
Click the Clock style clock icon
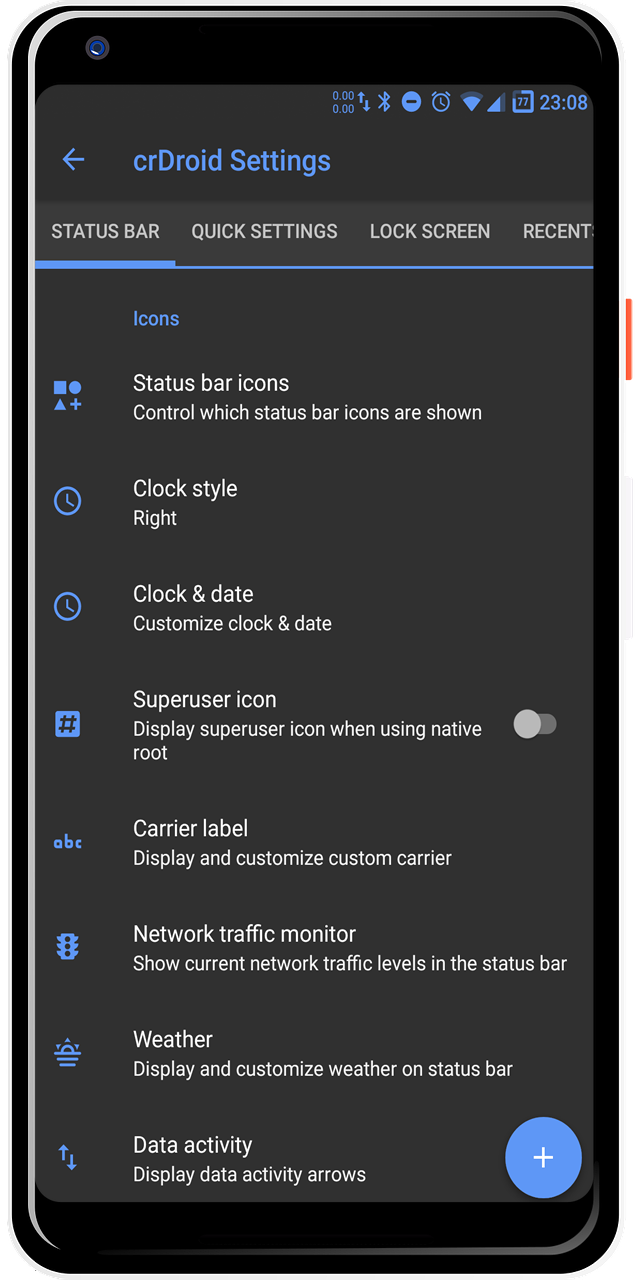point(67,501)
